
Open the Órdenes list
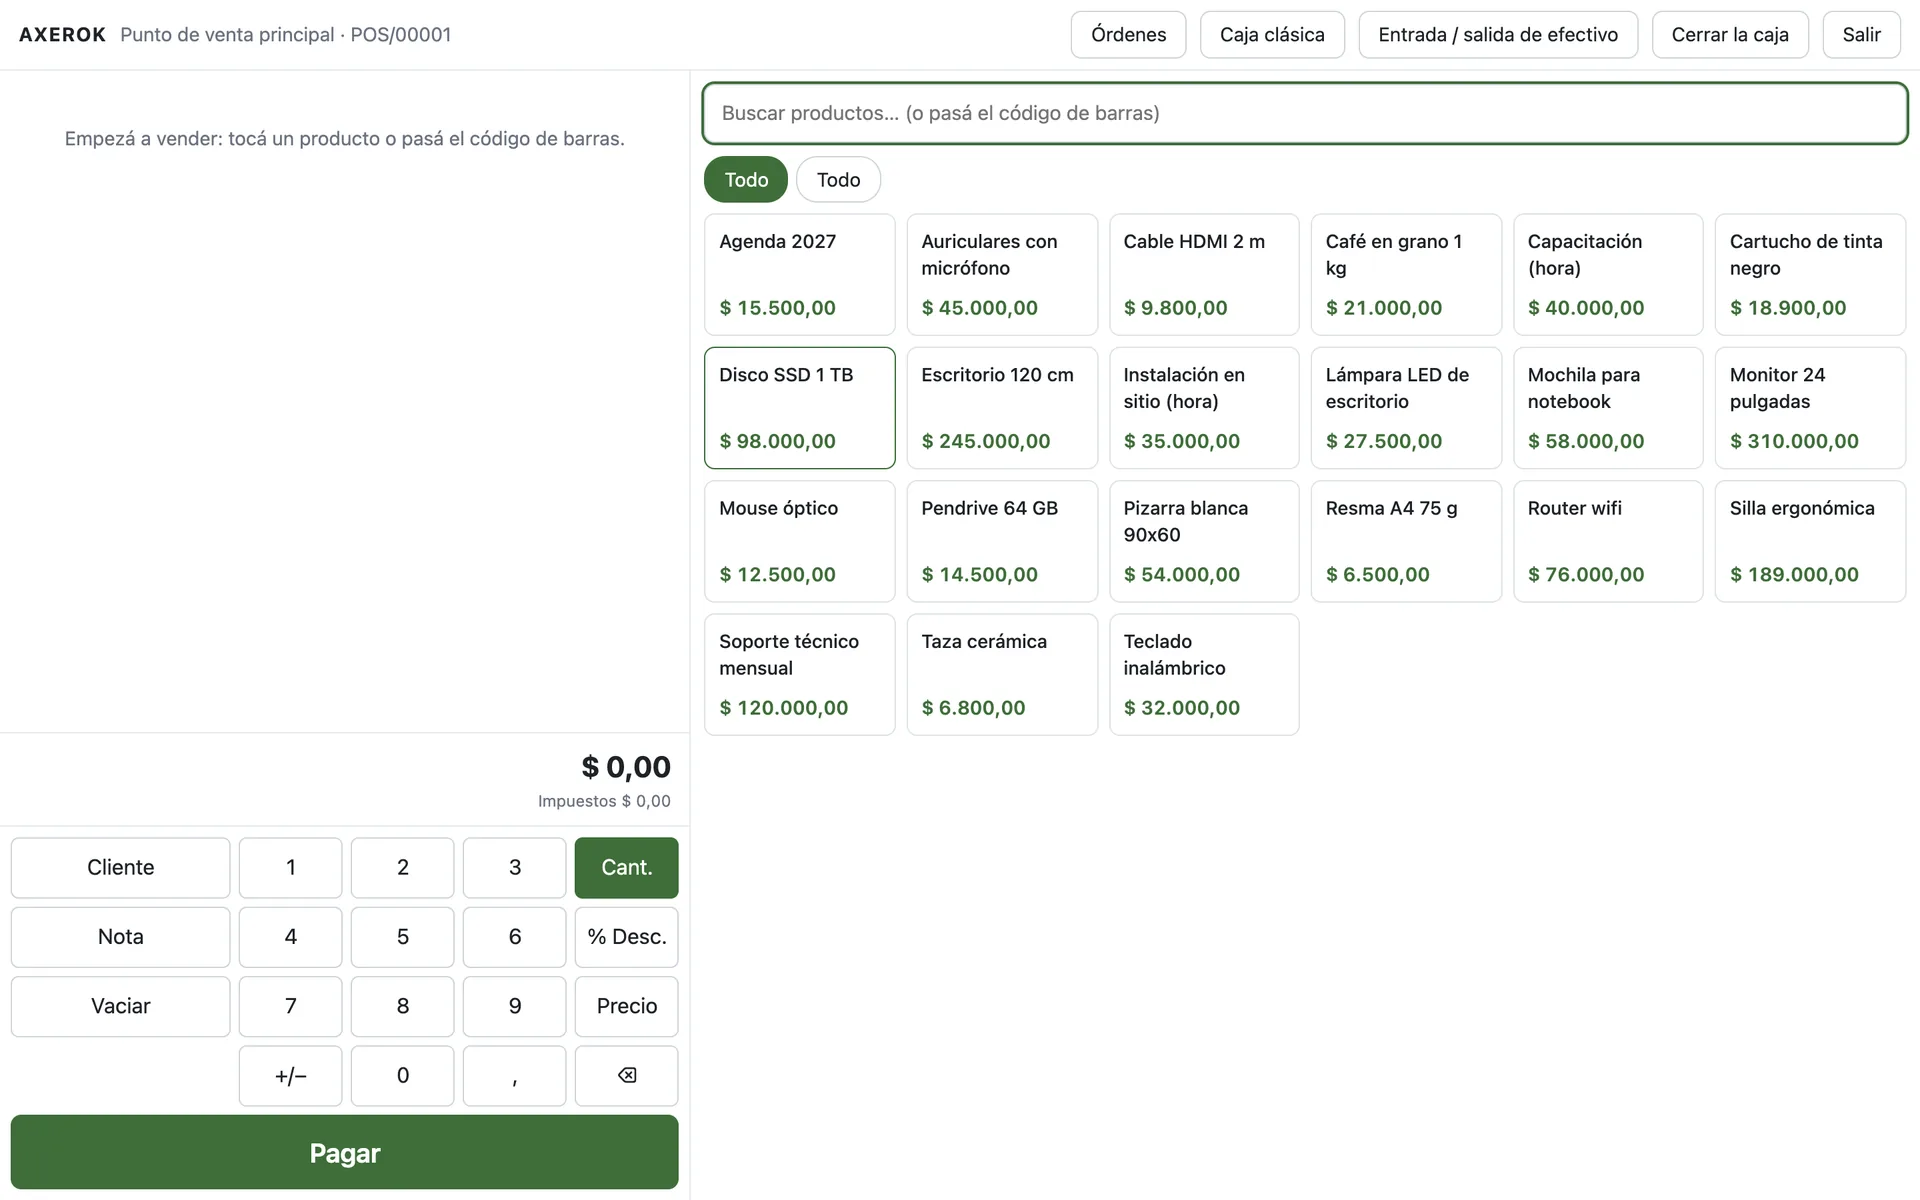(1128, 35)
